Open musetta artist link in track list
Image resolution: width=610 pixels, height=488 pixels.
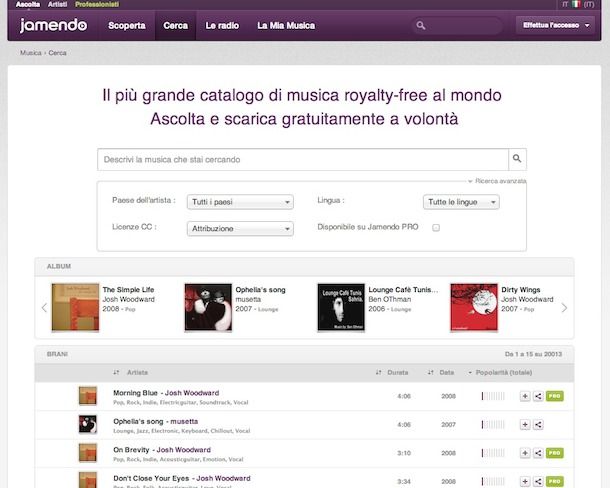[x=184, y=421]
